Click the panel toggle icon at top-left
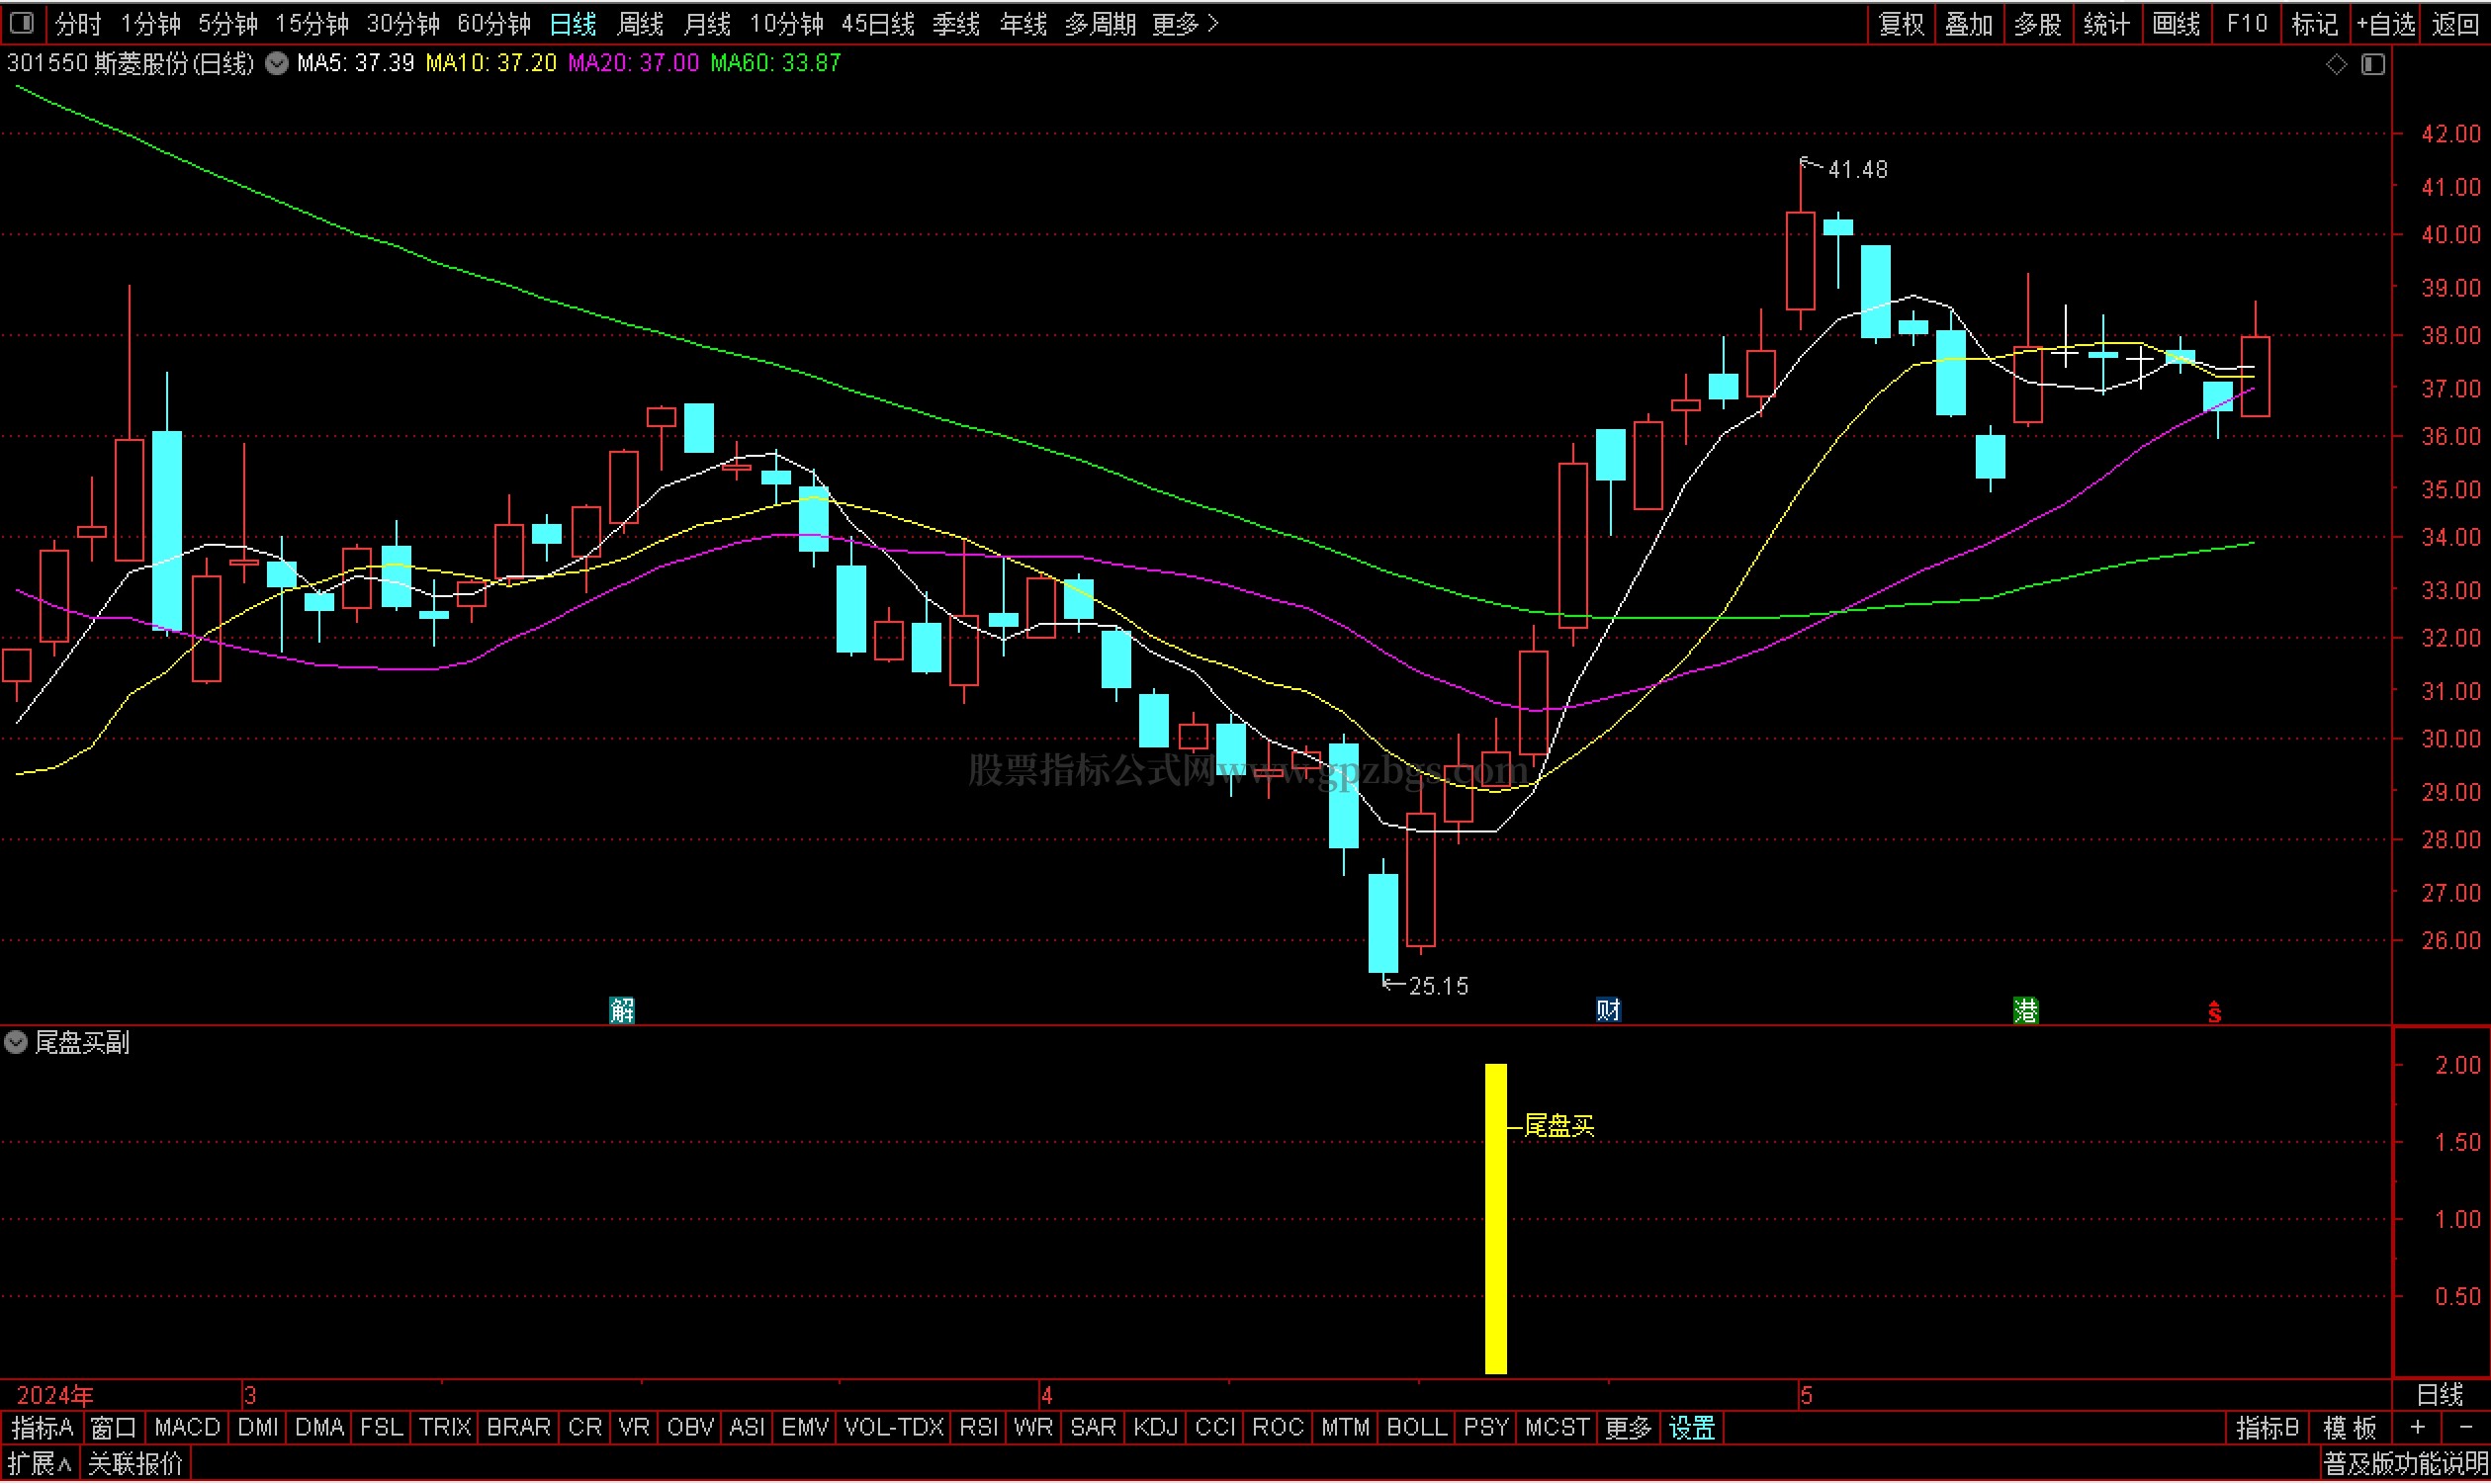 point(21,22)
